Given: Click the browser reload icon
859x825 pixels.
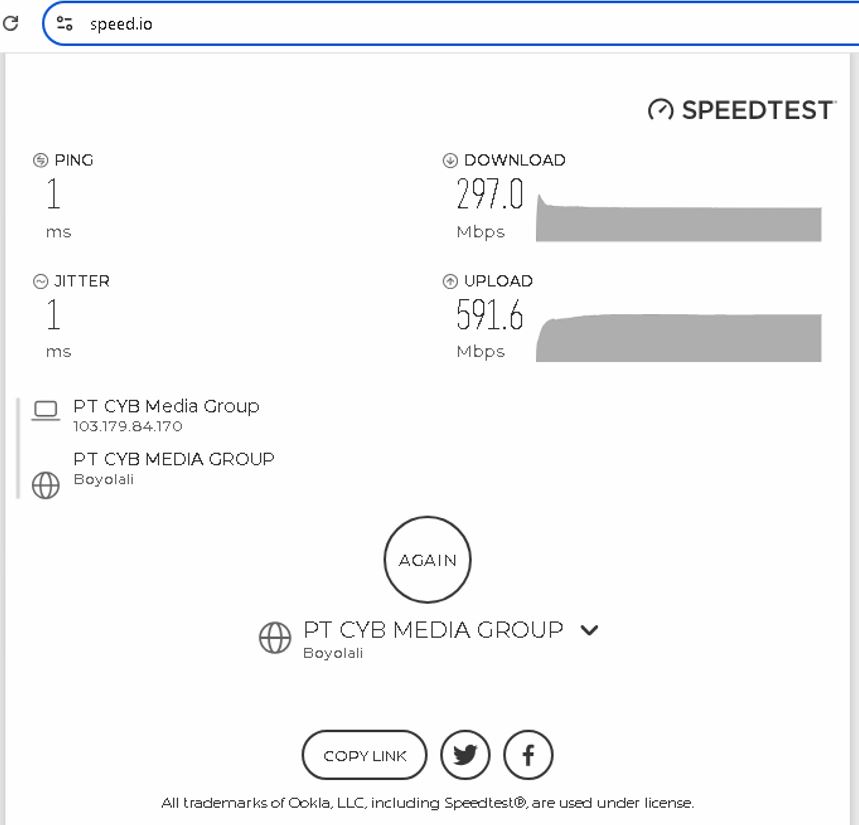Looking at the screenshot, I should click(x=10, y=23).
